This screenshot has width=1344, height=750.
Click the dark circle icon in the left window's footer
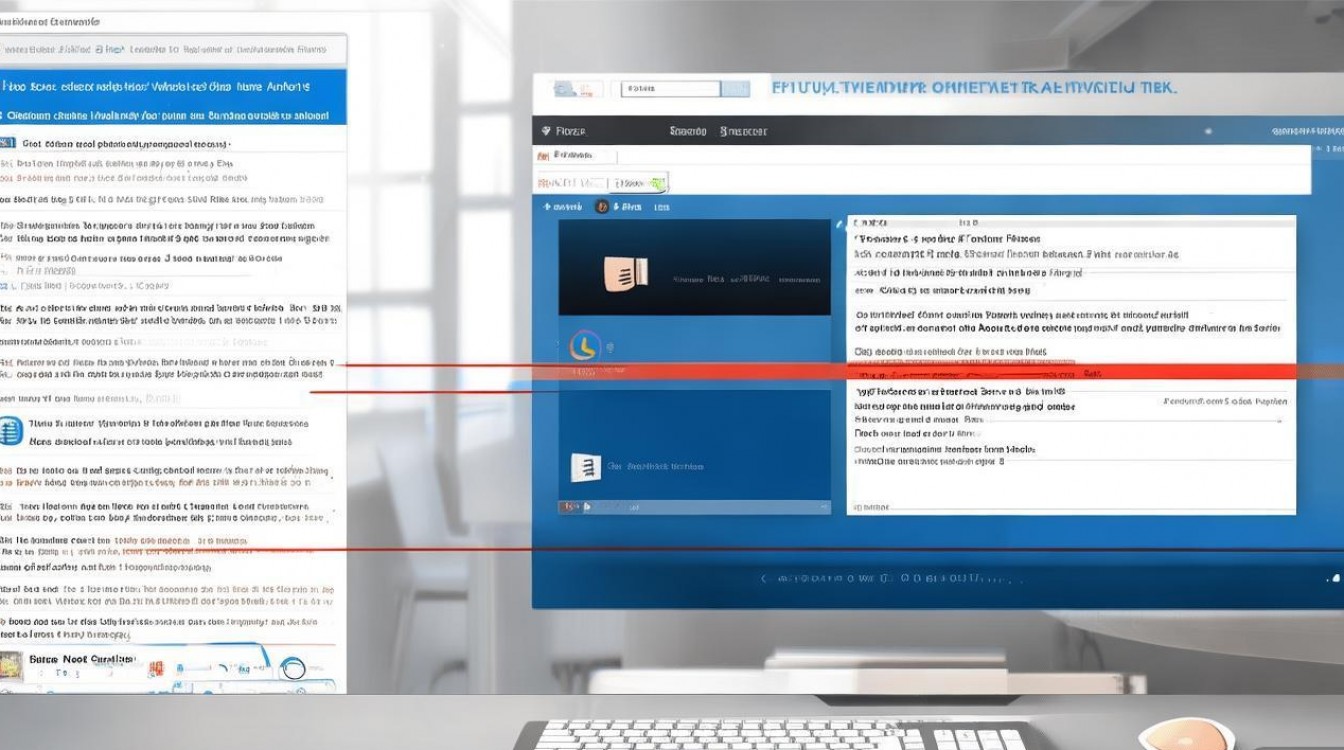pos(293,668)
